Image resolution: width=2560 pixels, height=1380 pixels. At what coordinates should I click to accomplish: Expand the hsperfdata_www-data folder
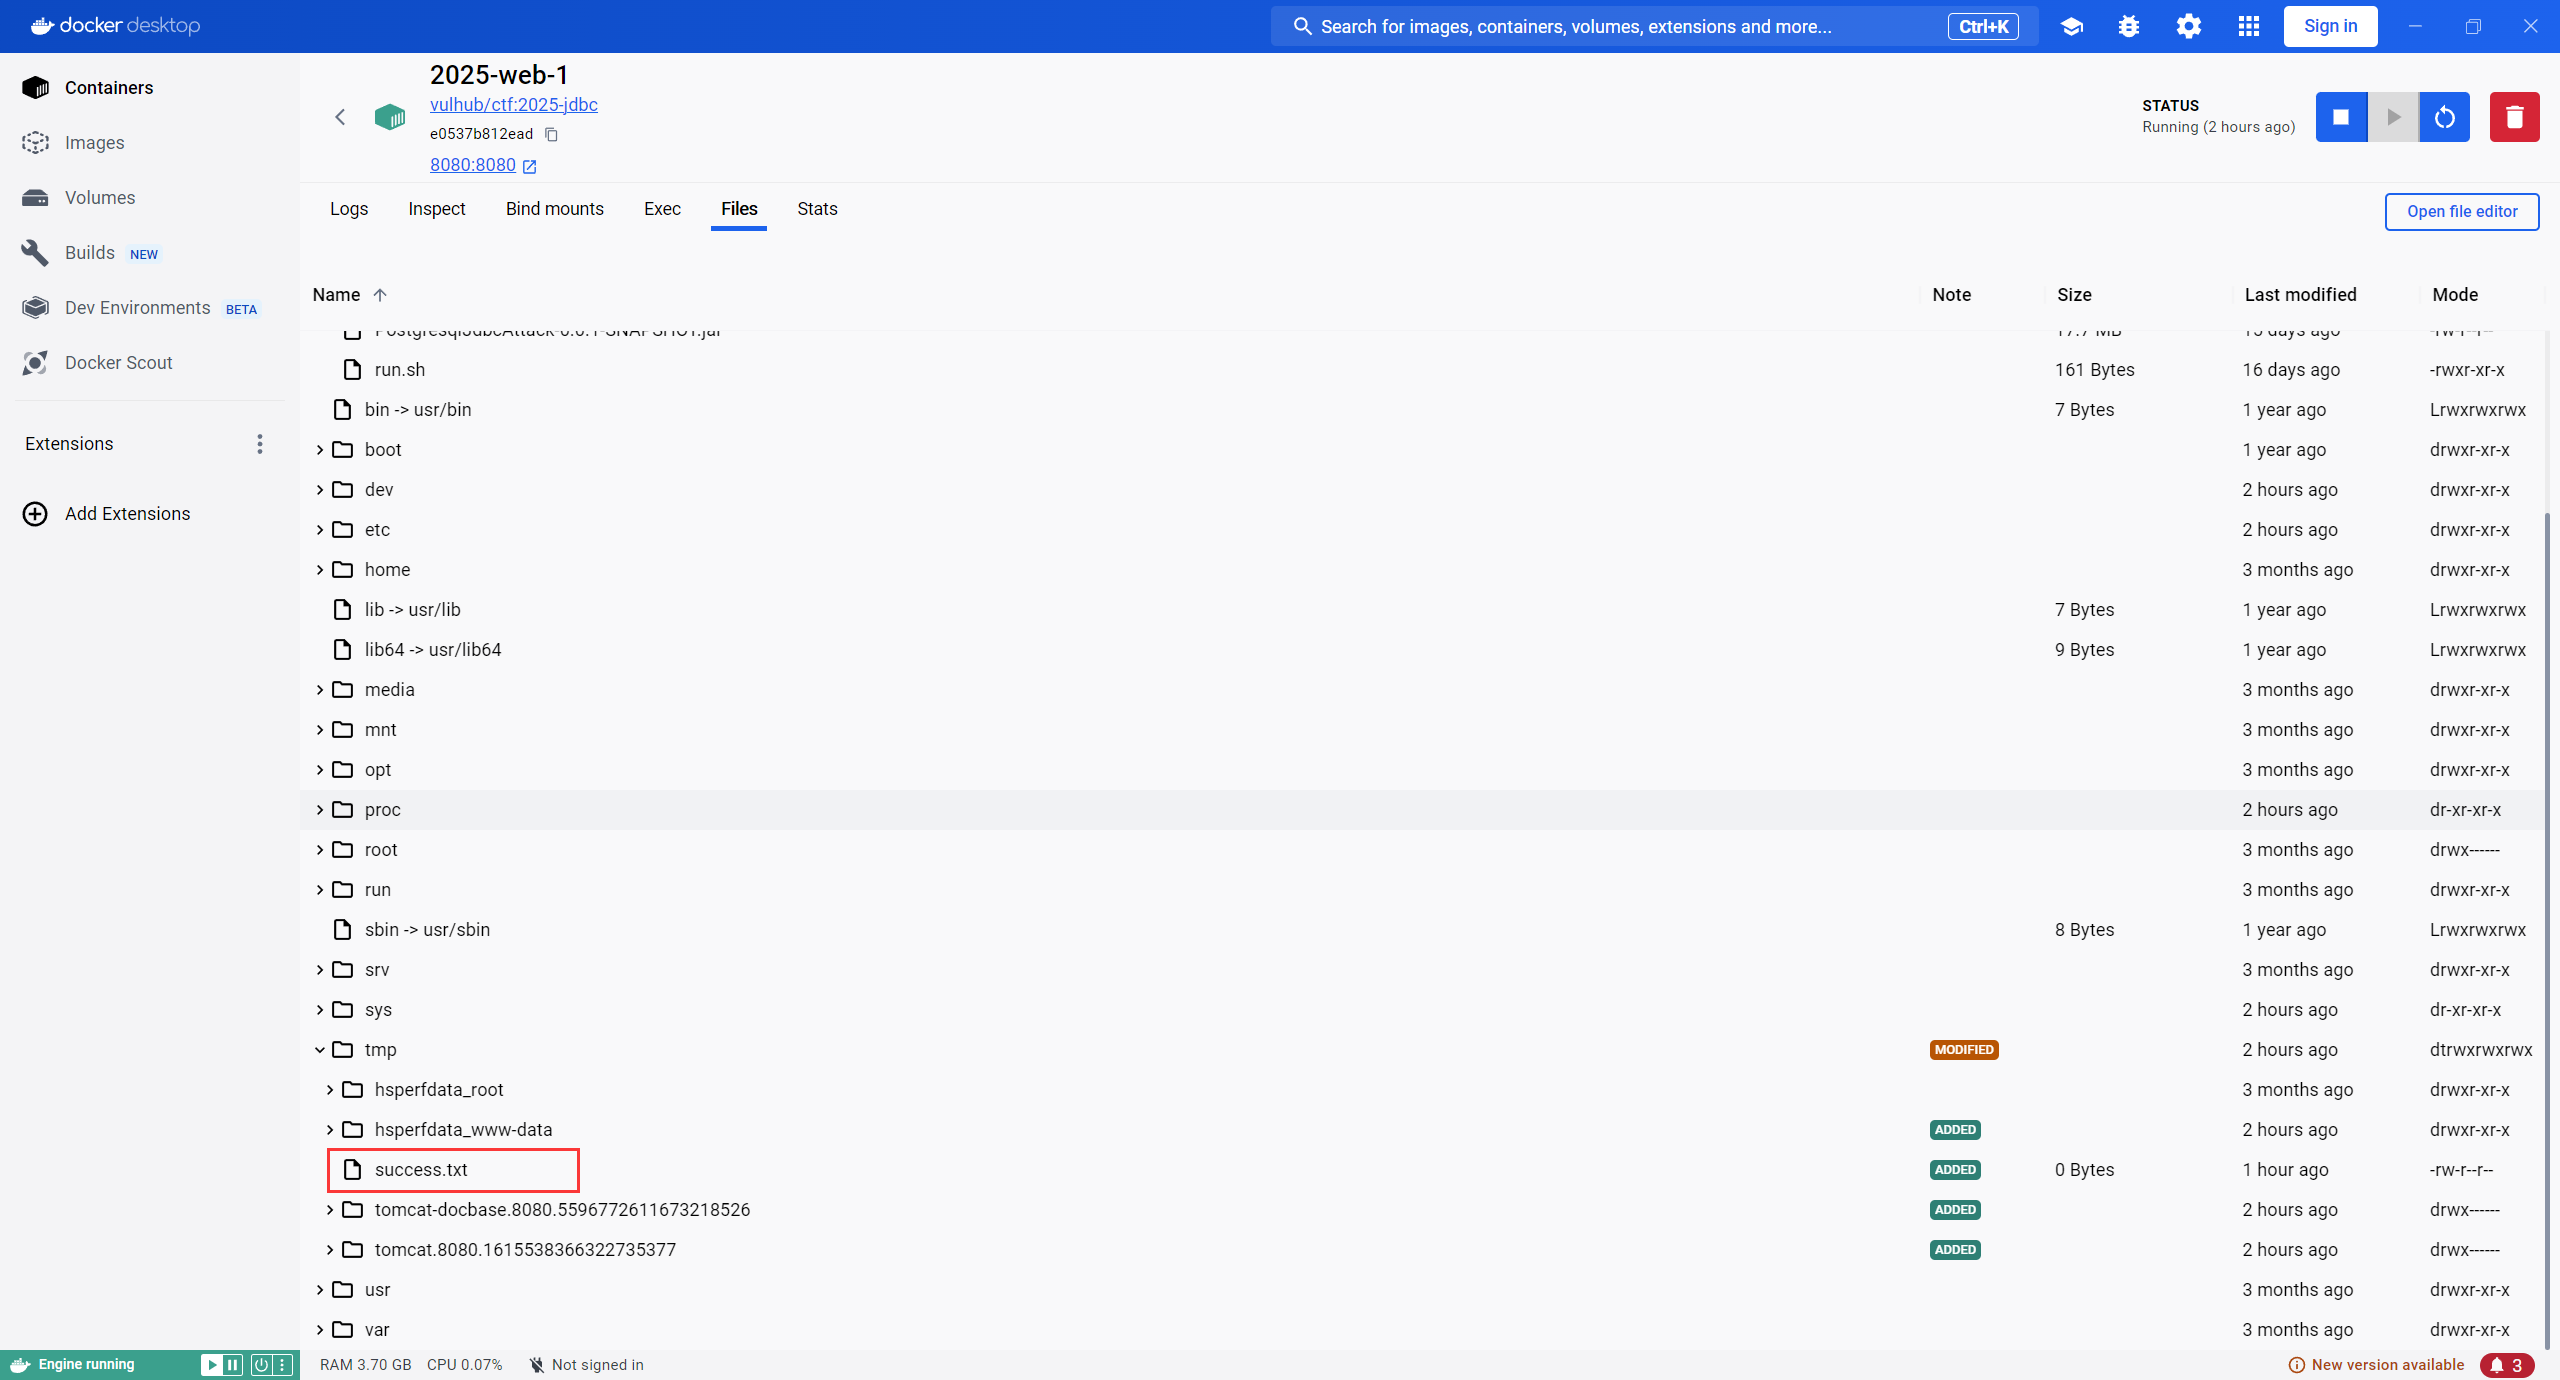coord(330,1130)
